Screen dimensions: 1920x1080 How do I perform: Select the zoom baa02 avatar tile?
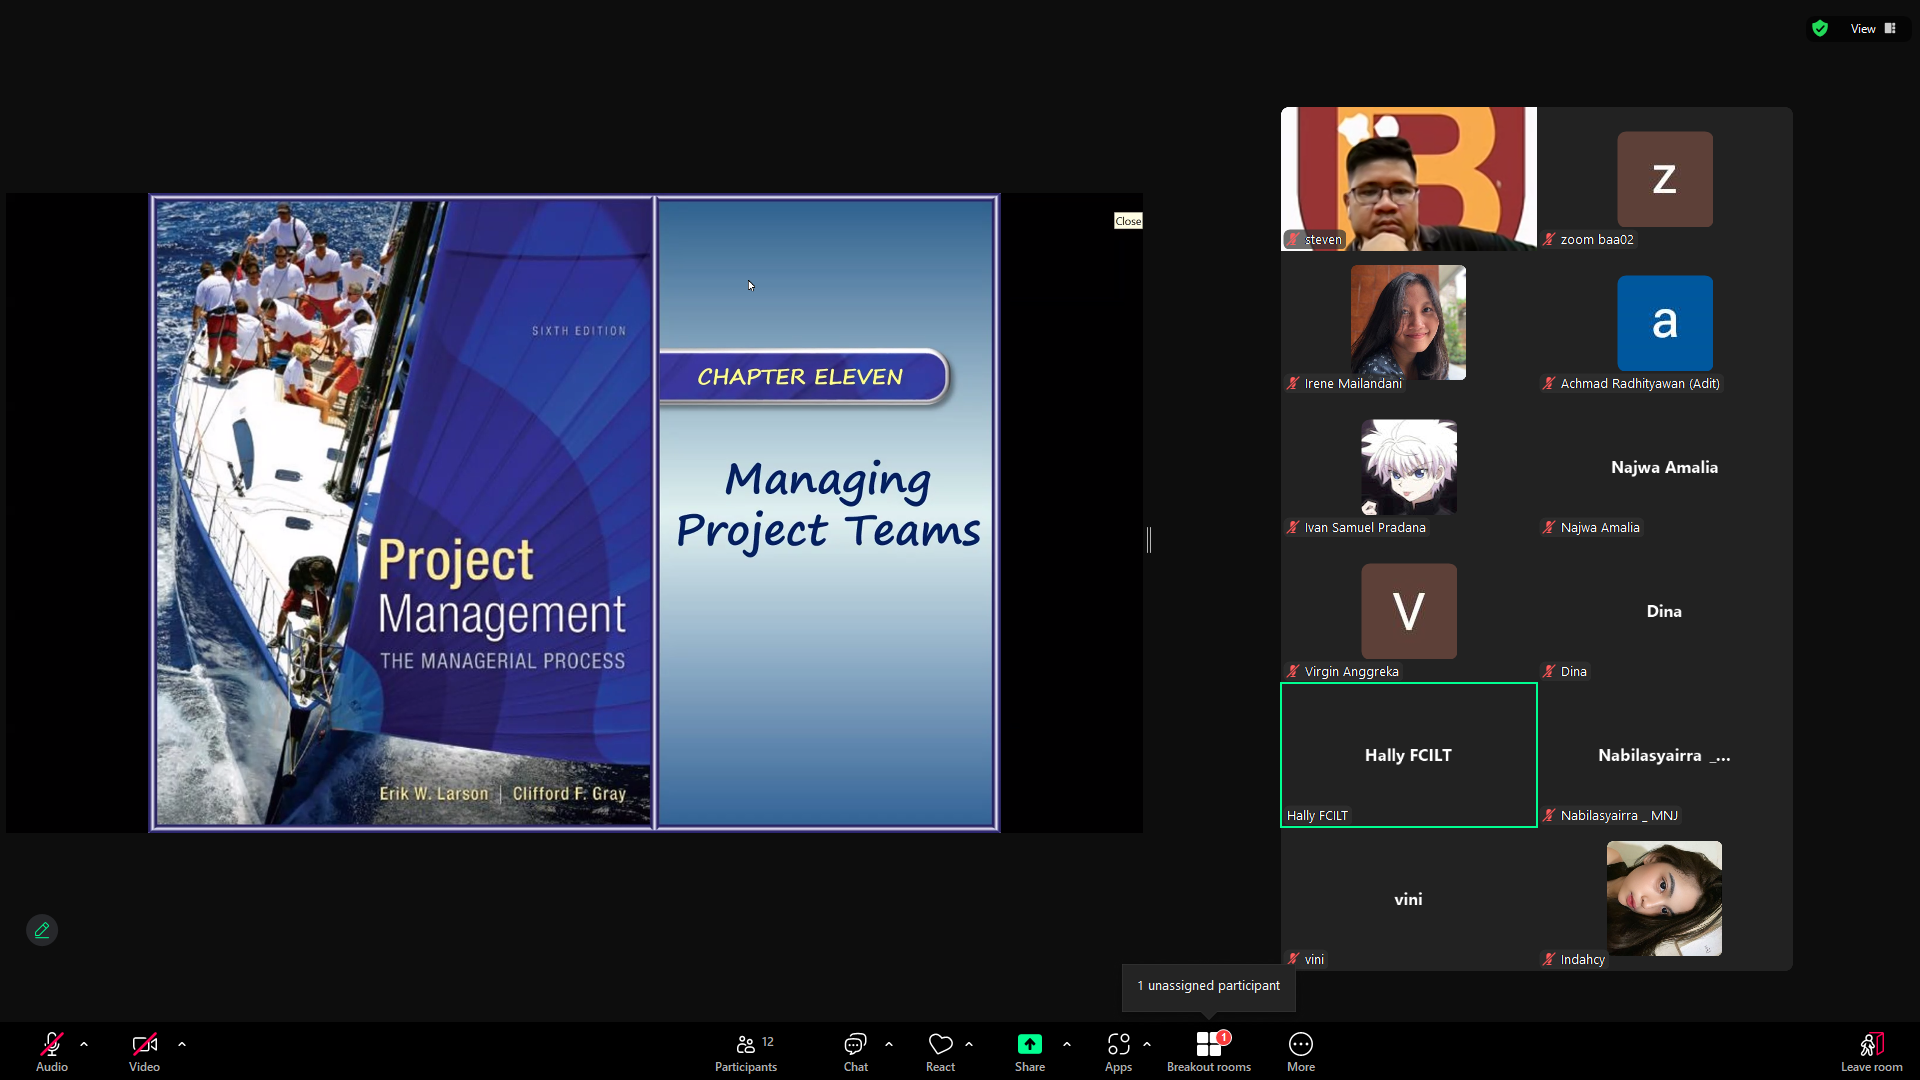point(1665,180)
